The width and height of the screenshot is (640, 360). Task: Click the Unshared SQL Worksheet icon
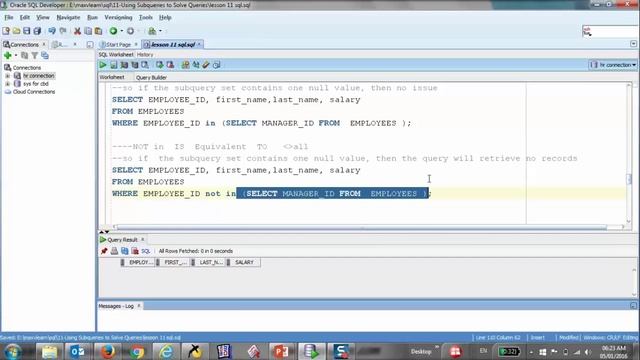point(185,65)
